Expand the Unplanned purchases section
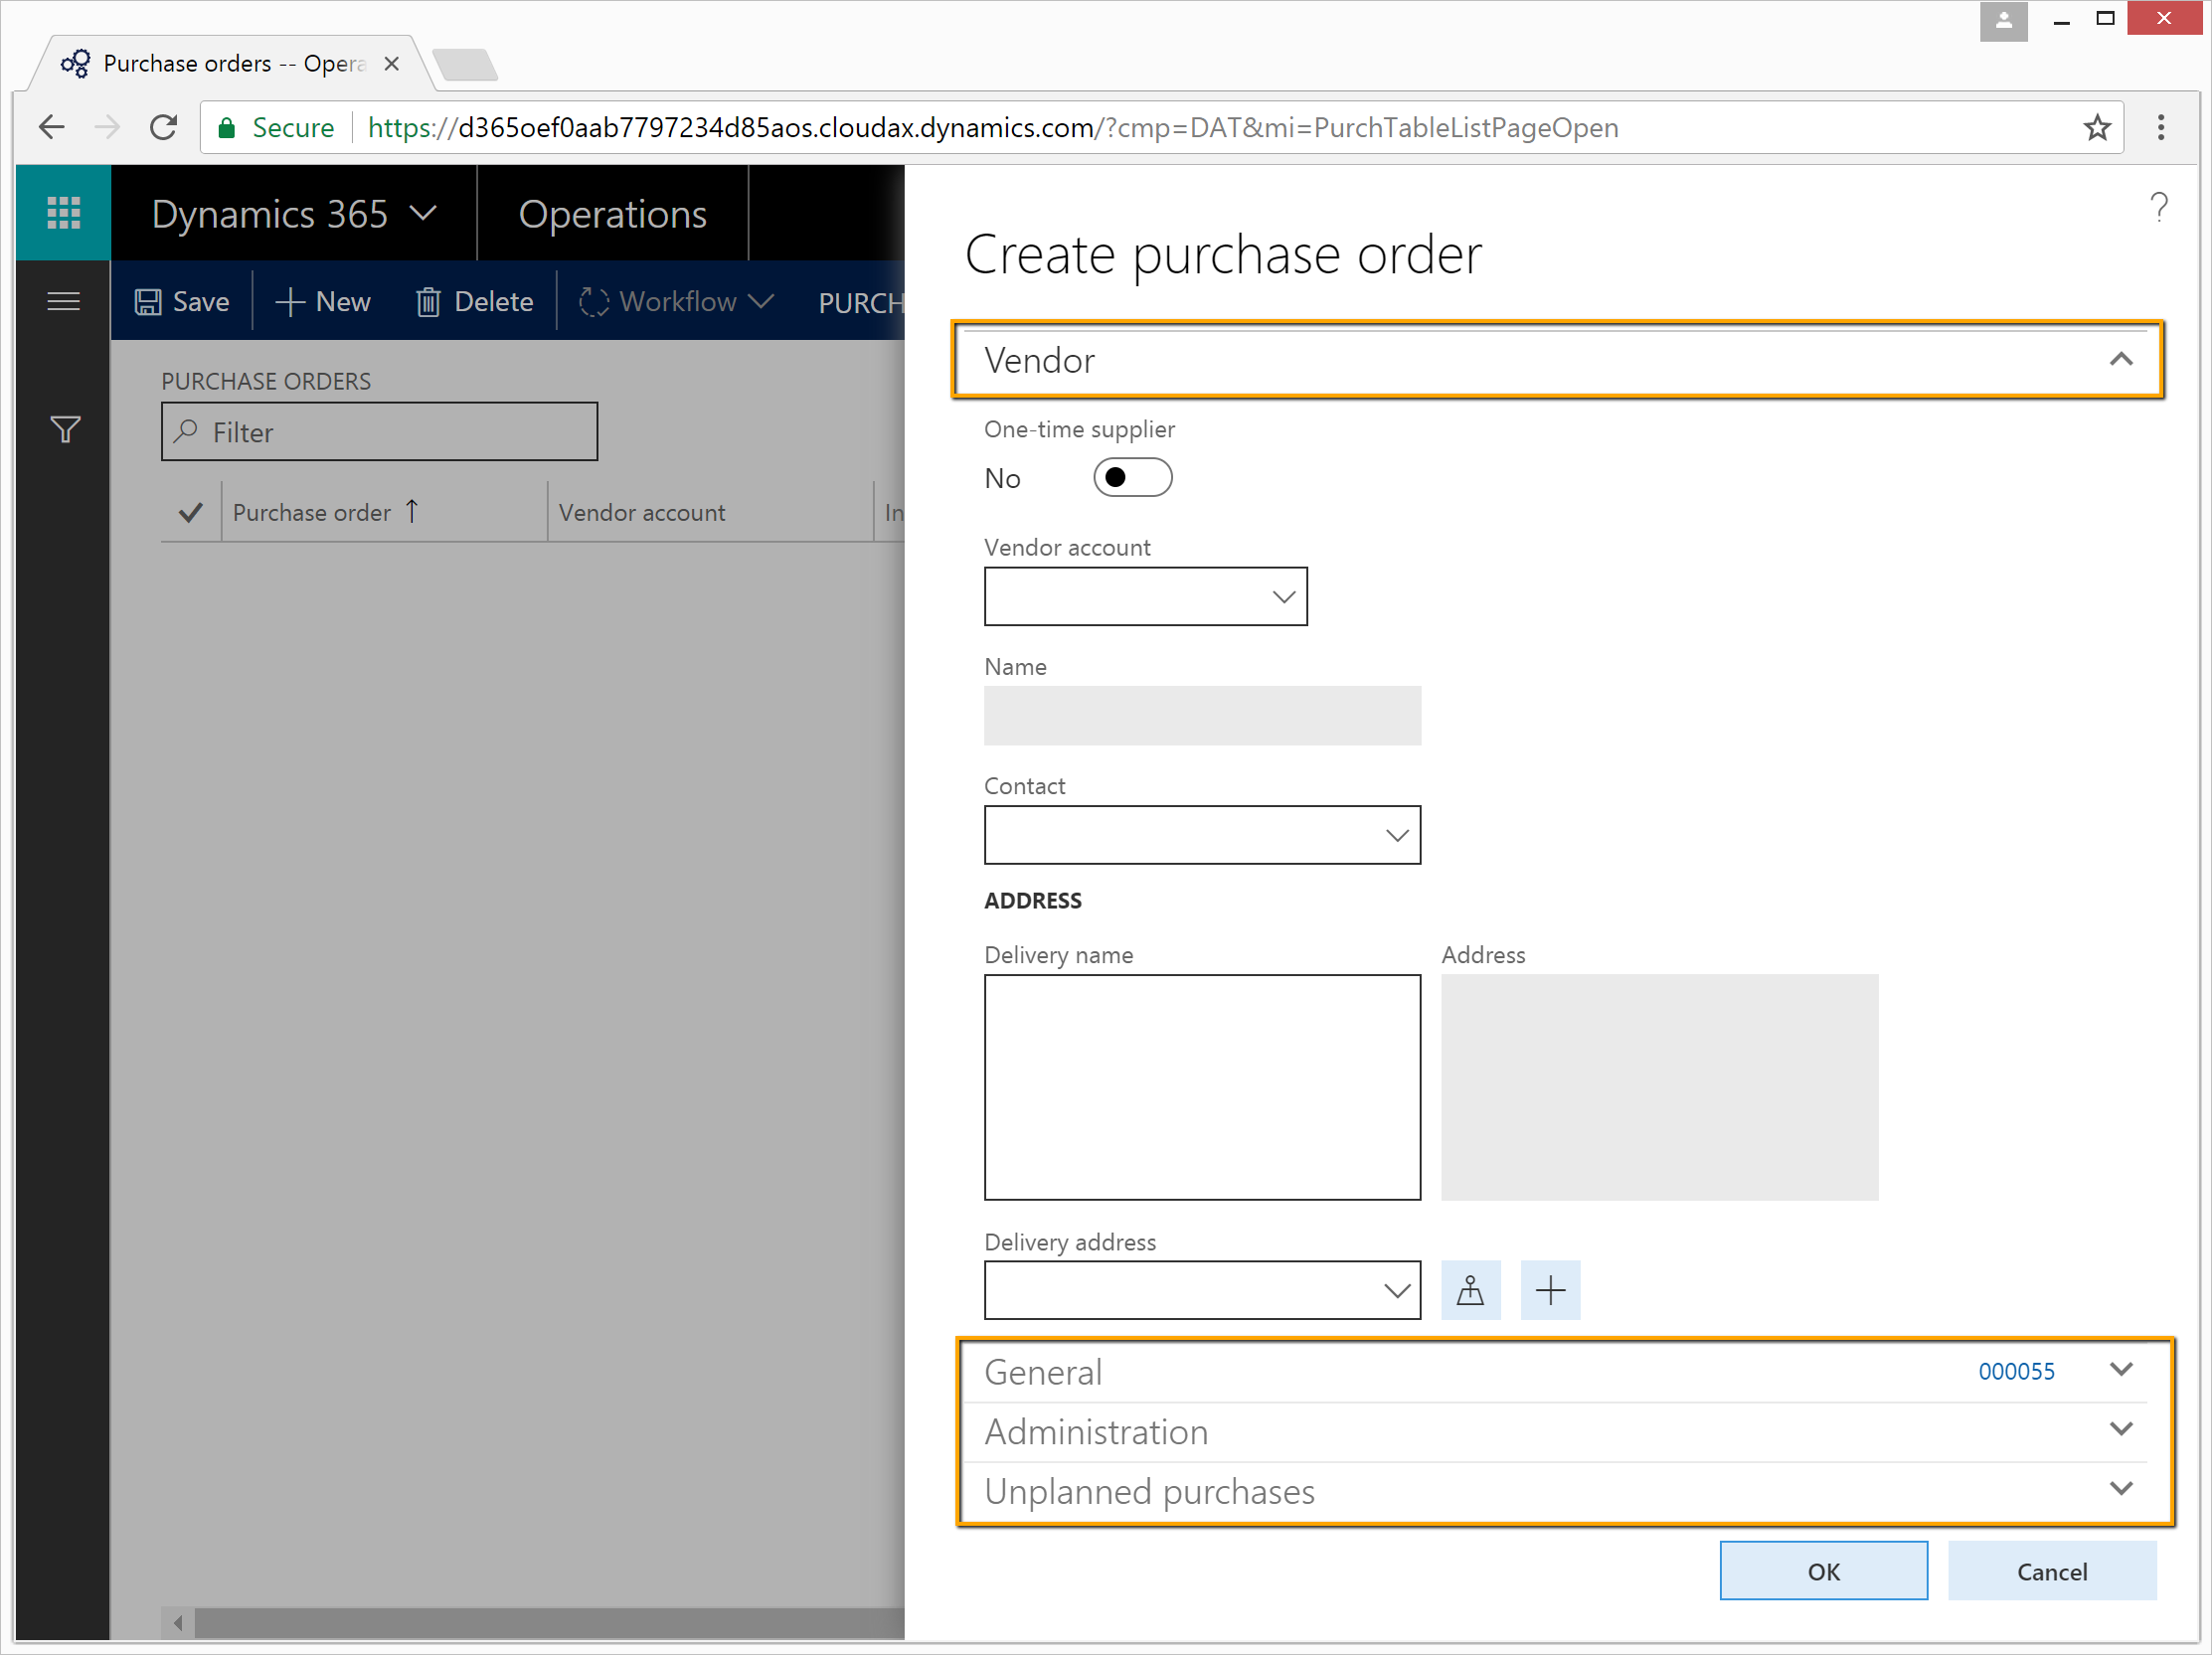The image size is (2212, 1655). click(x=2120, y=1490)
